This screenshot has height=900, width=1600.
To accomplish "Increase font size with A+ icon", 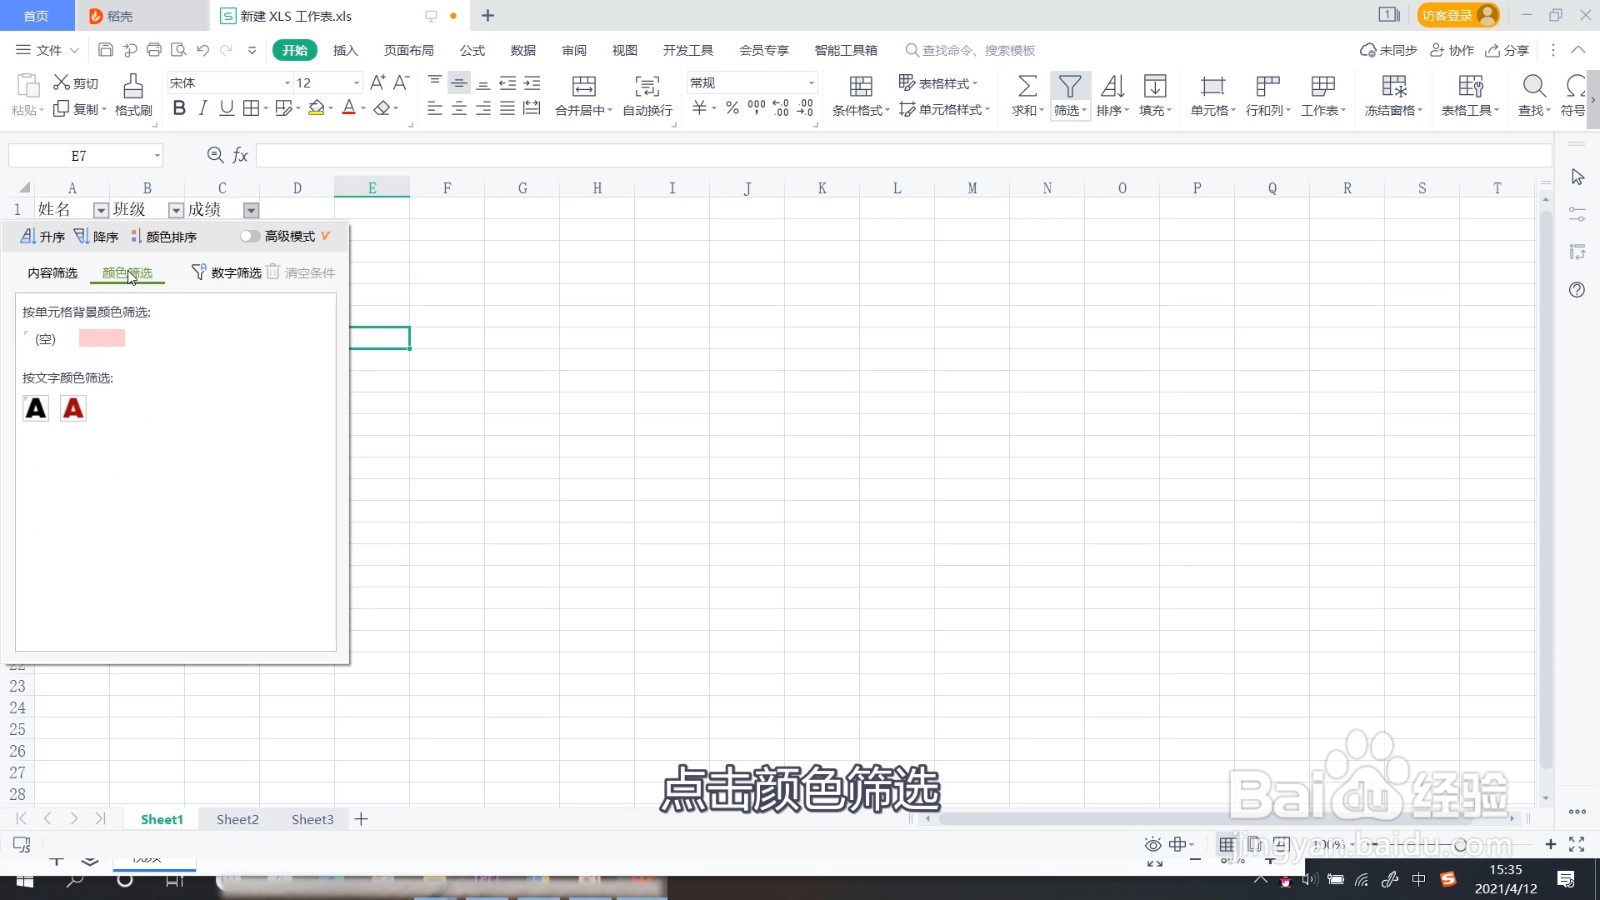I will tap(377, 83).
